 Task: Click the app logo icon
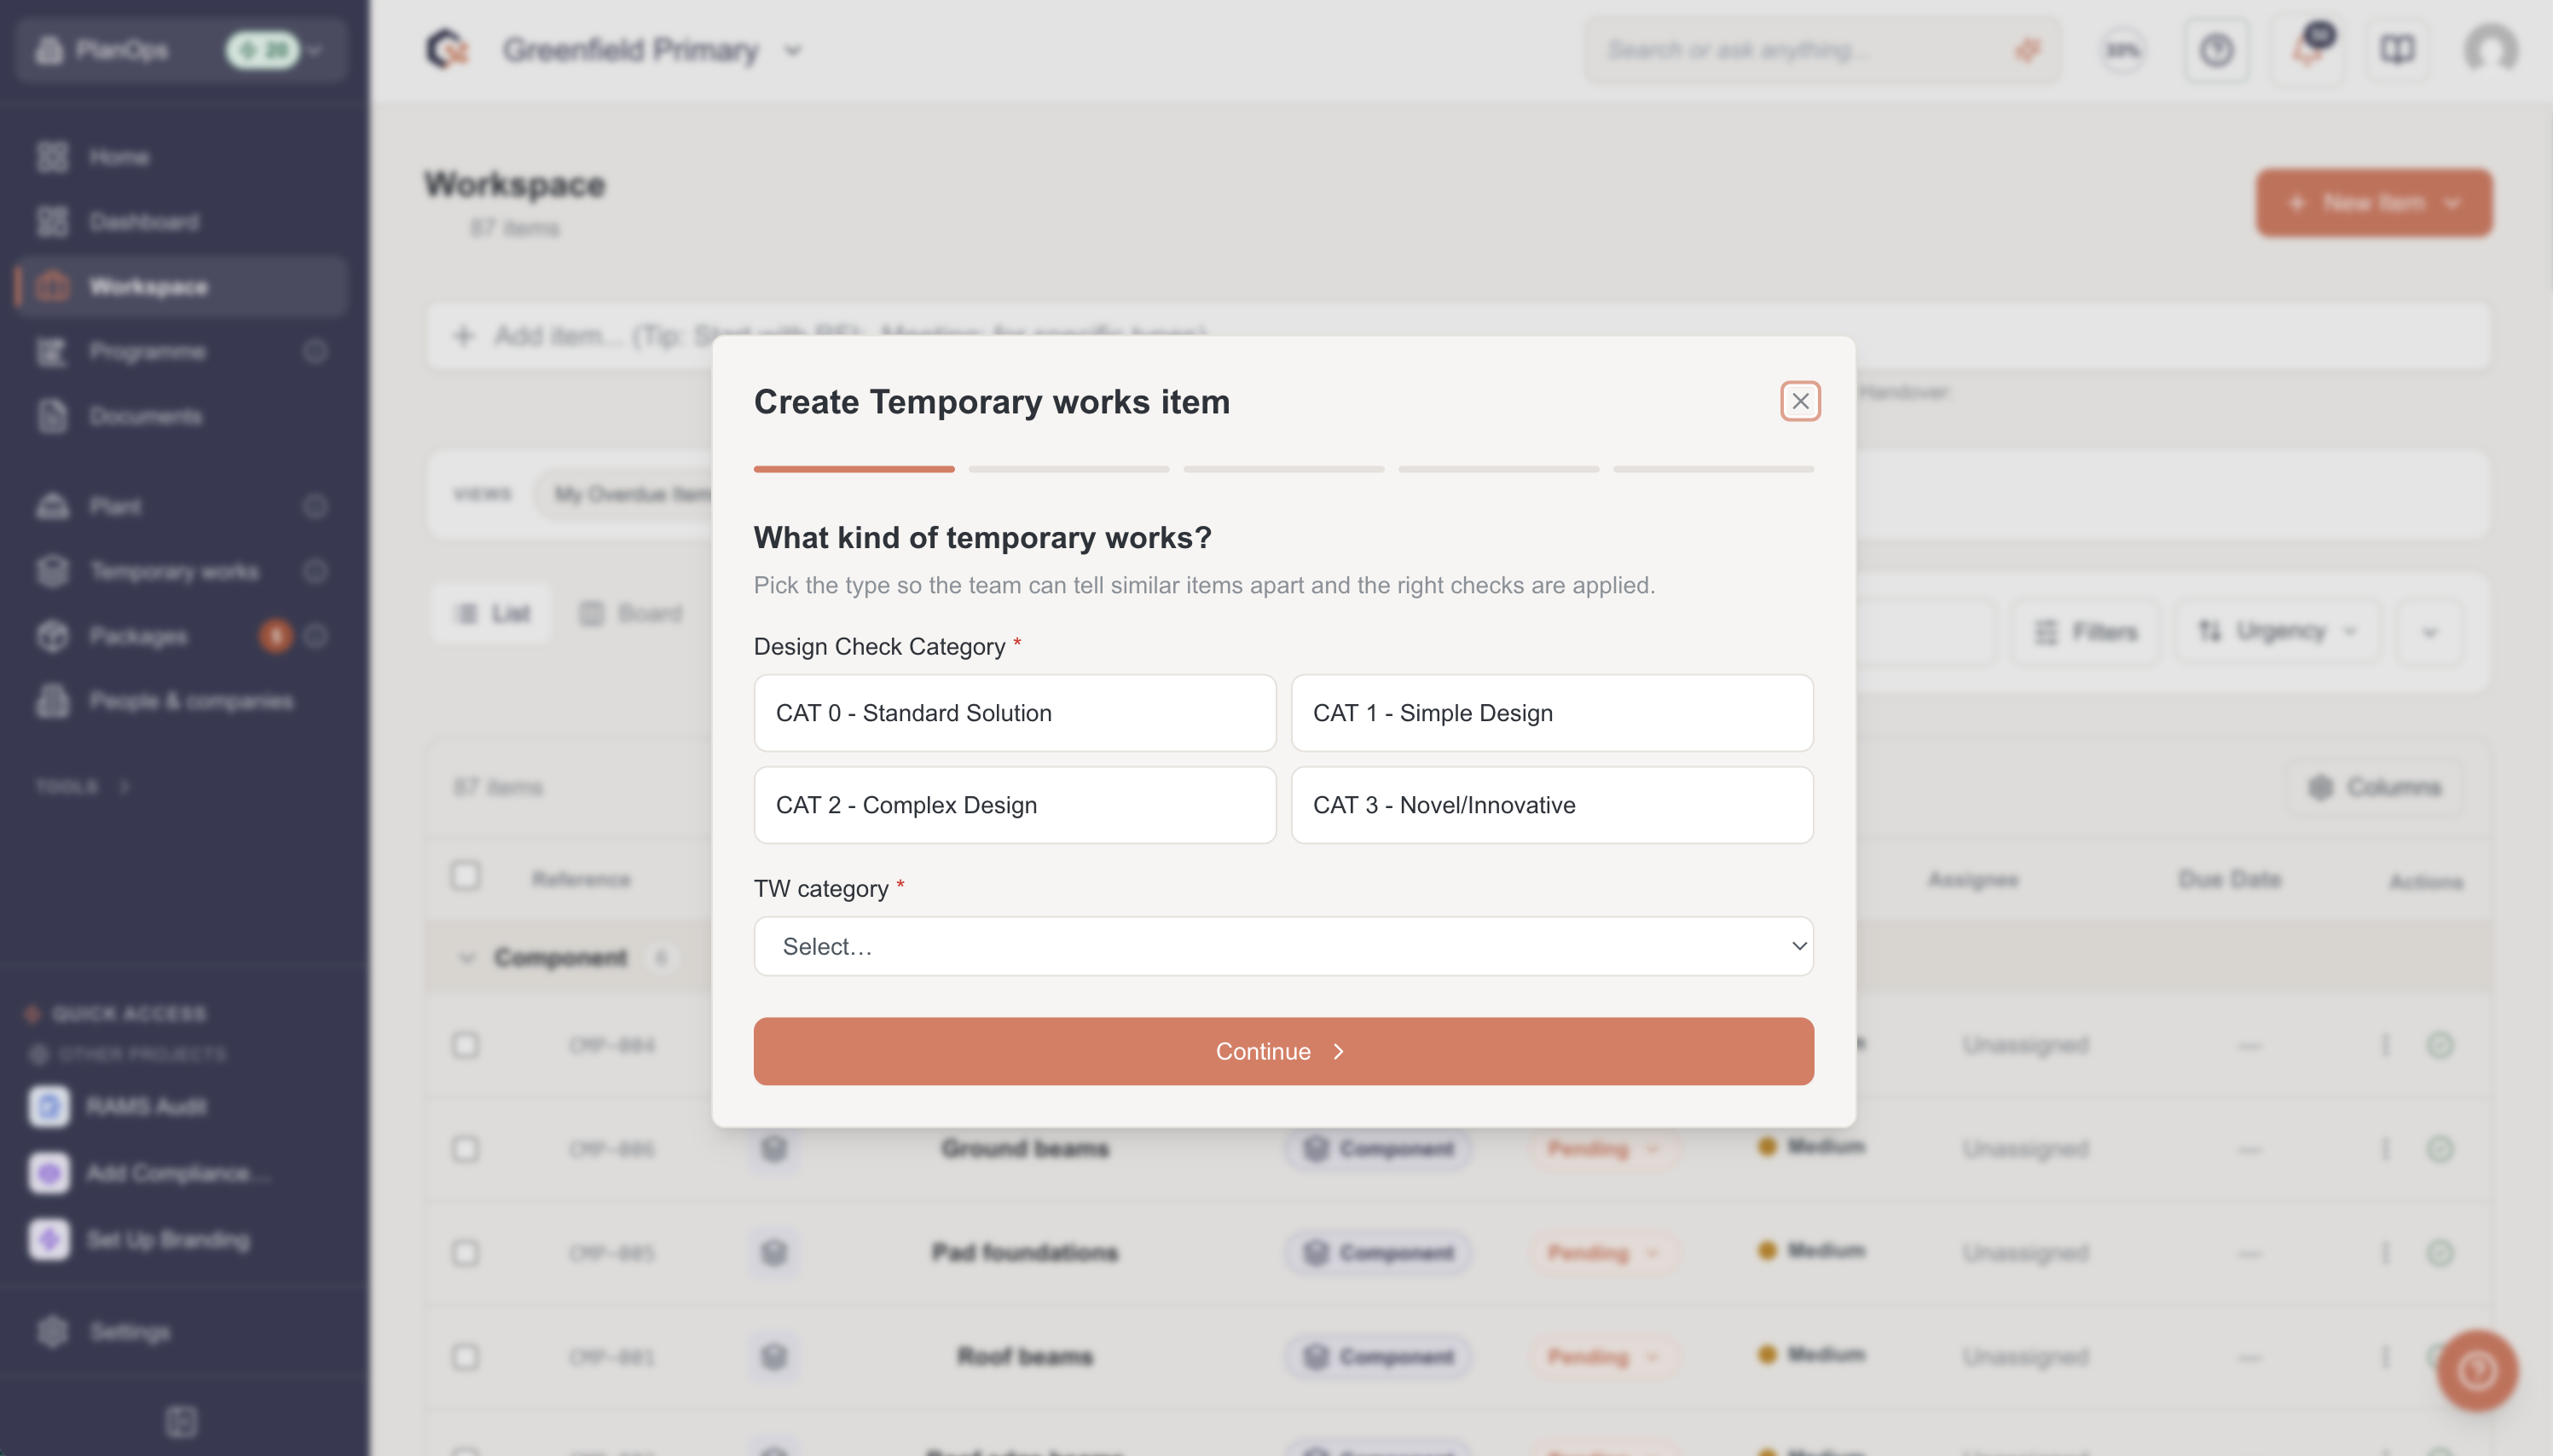pos(447,49)
